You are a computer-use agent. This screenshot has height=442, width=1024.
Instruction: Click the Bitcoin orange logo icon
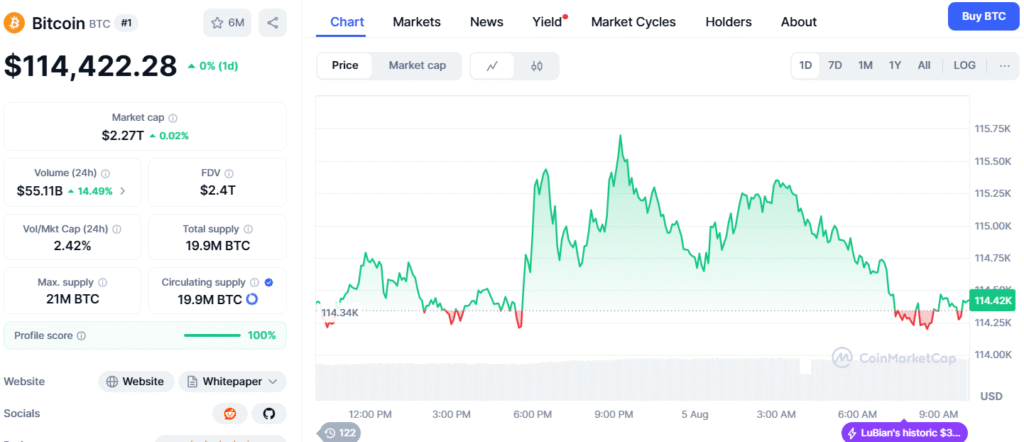click(x=14, y=24)
